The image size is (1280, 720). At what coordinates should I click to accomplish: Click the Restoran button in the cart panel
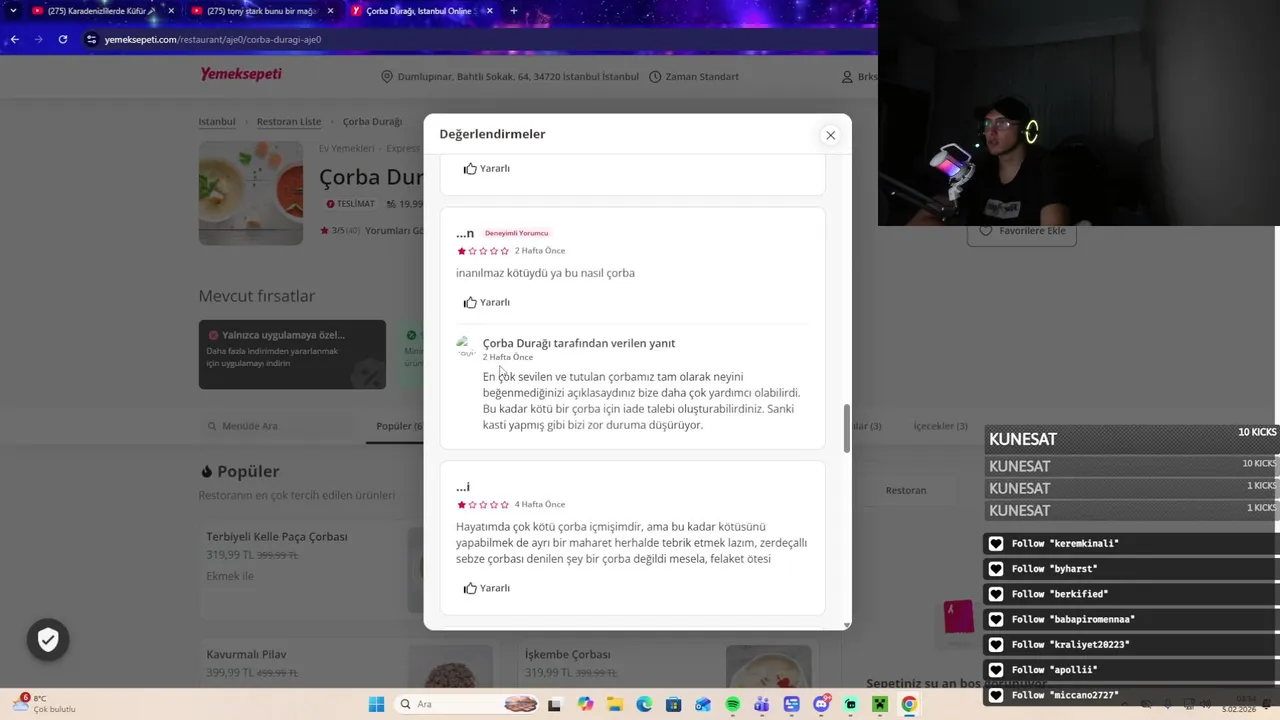[906, 491]
